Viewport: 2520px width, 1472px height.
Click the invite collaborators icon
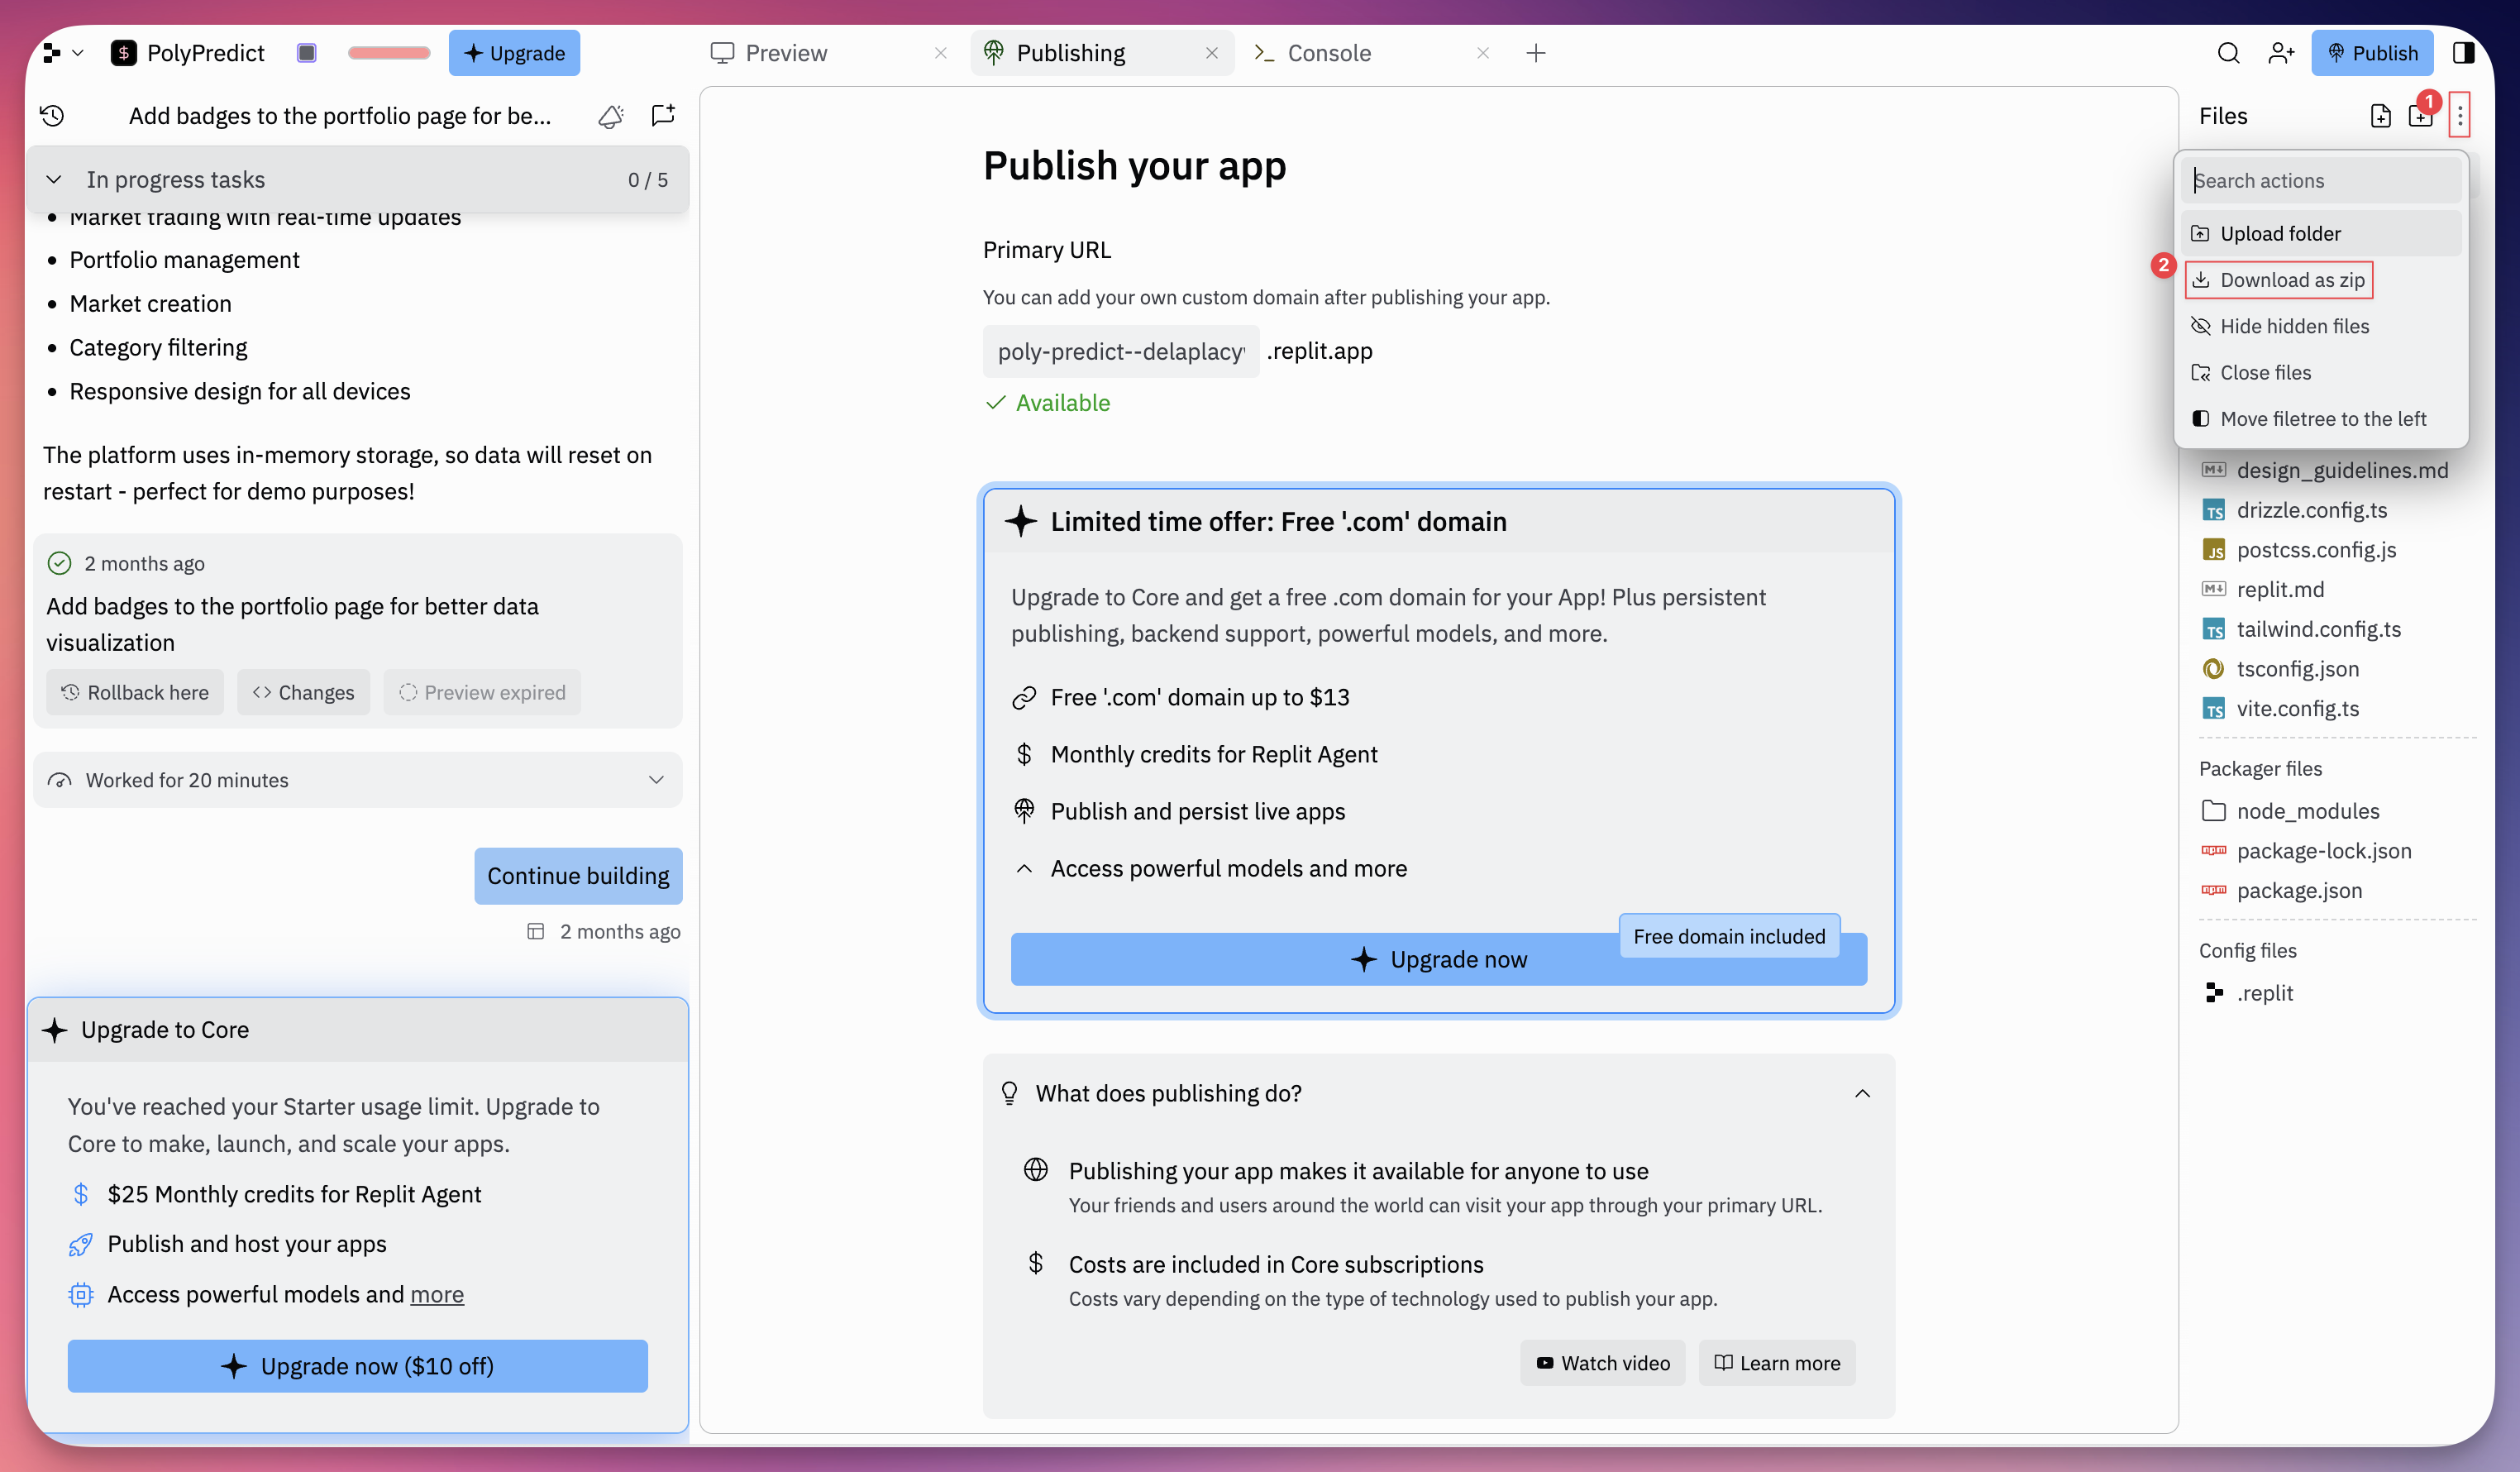[2281, 53]
